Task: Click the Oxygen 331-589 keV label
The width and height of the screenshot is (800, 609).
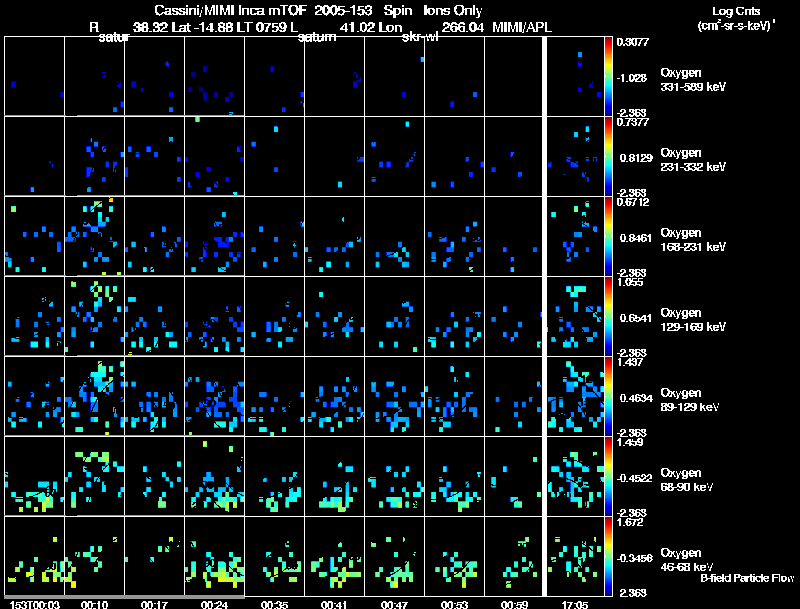Action: (693, 80)
